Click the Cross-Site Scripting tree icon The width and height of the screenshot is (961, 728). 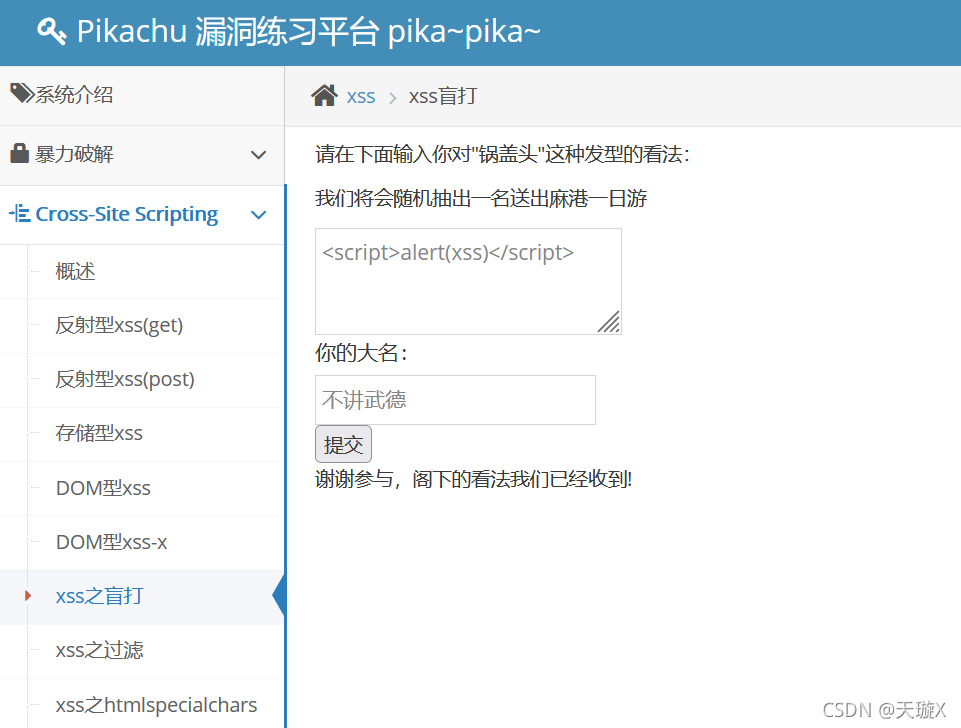point(20,214)
